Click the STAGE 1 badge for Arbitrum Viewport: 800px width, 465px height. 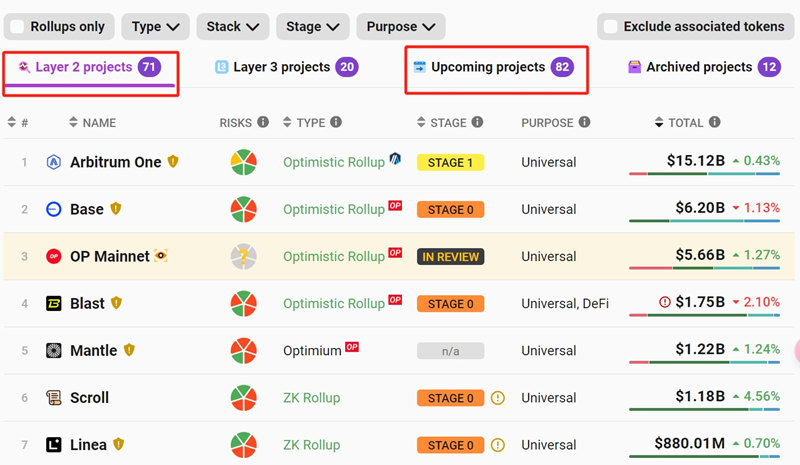450,162
